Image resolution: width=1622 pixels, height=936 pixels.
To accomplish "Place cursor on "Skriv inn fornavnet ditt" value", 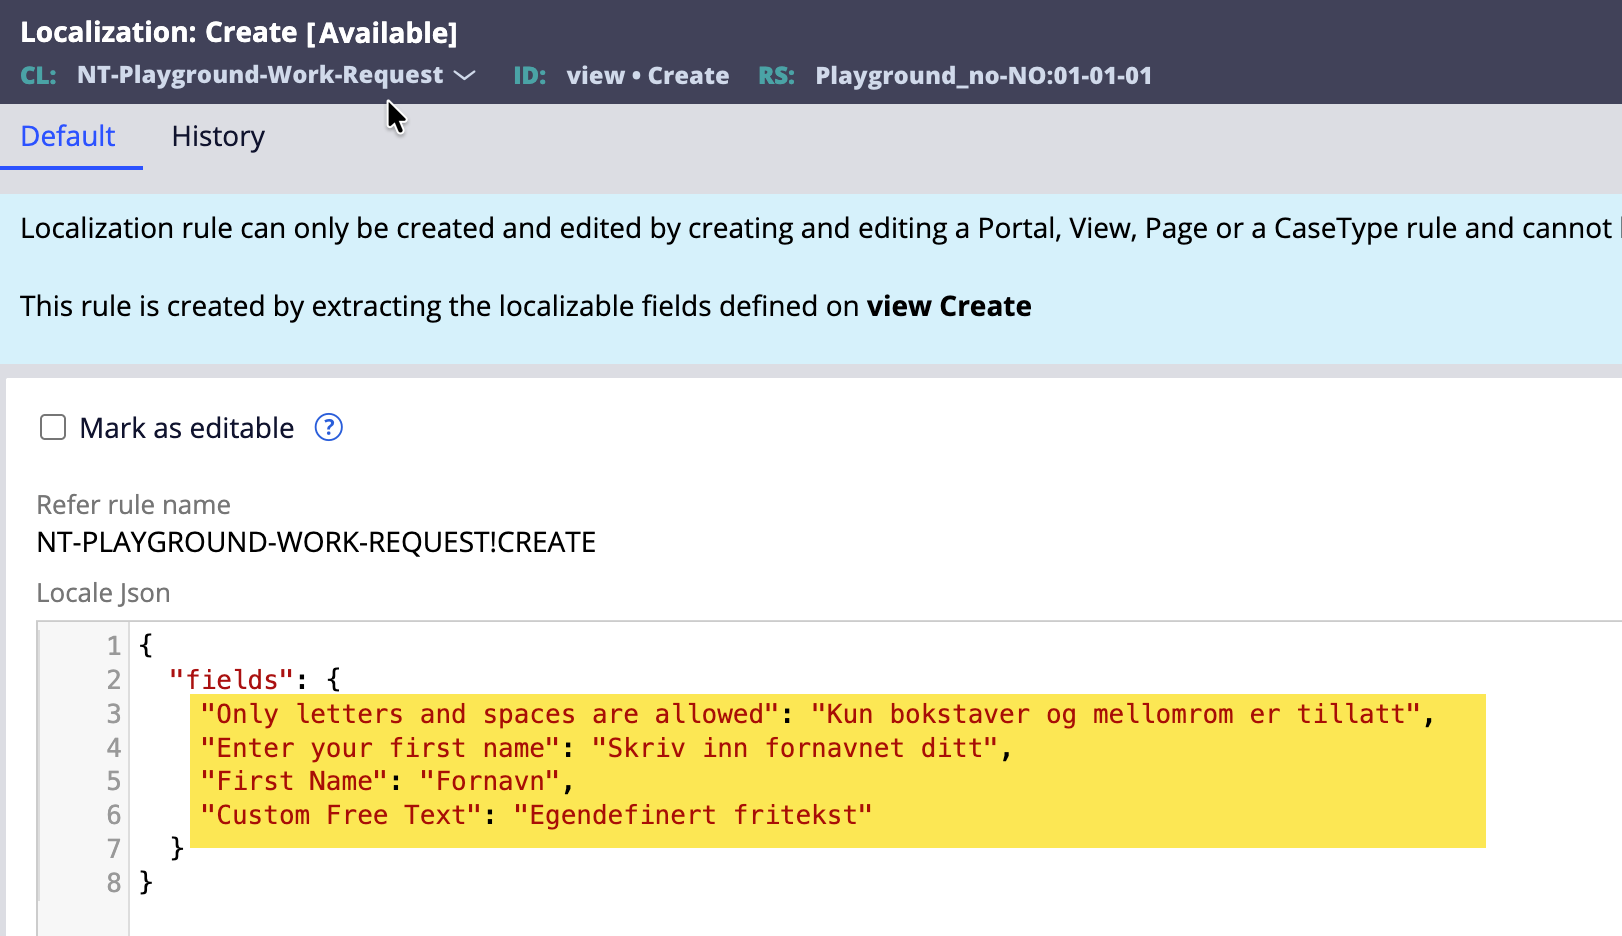I will (795, 748).
